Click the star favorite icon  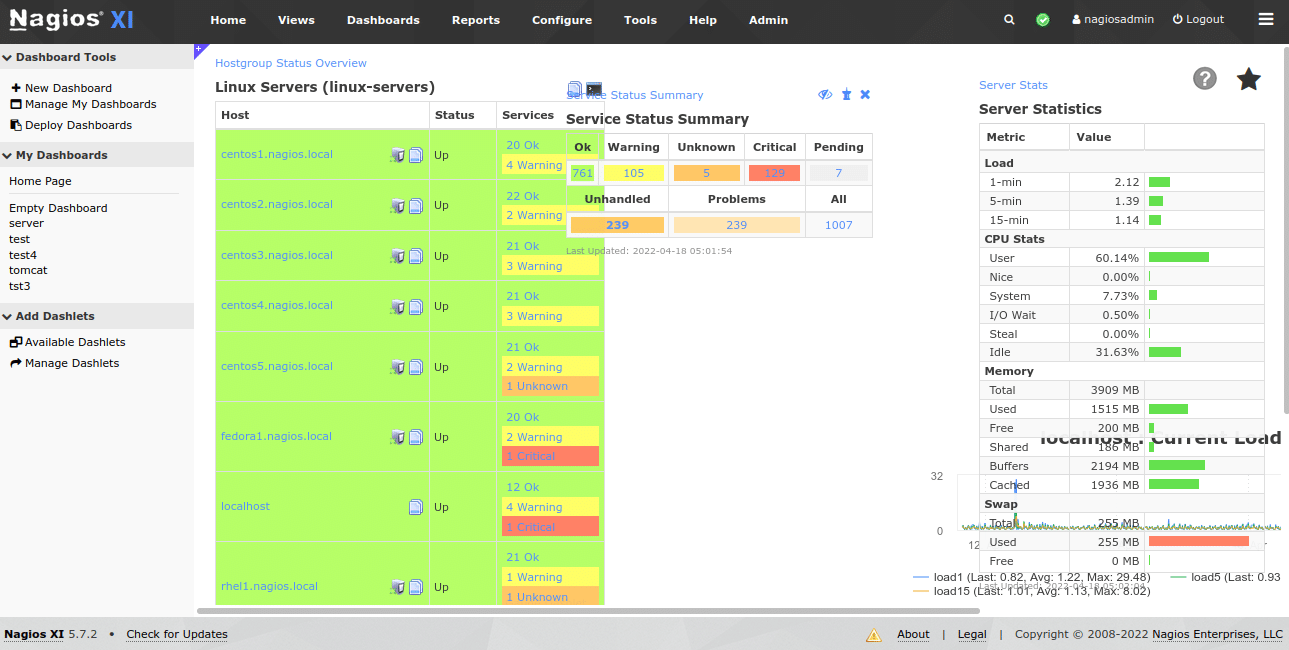point(1249,78)
